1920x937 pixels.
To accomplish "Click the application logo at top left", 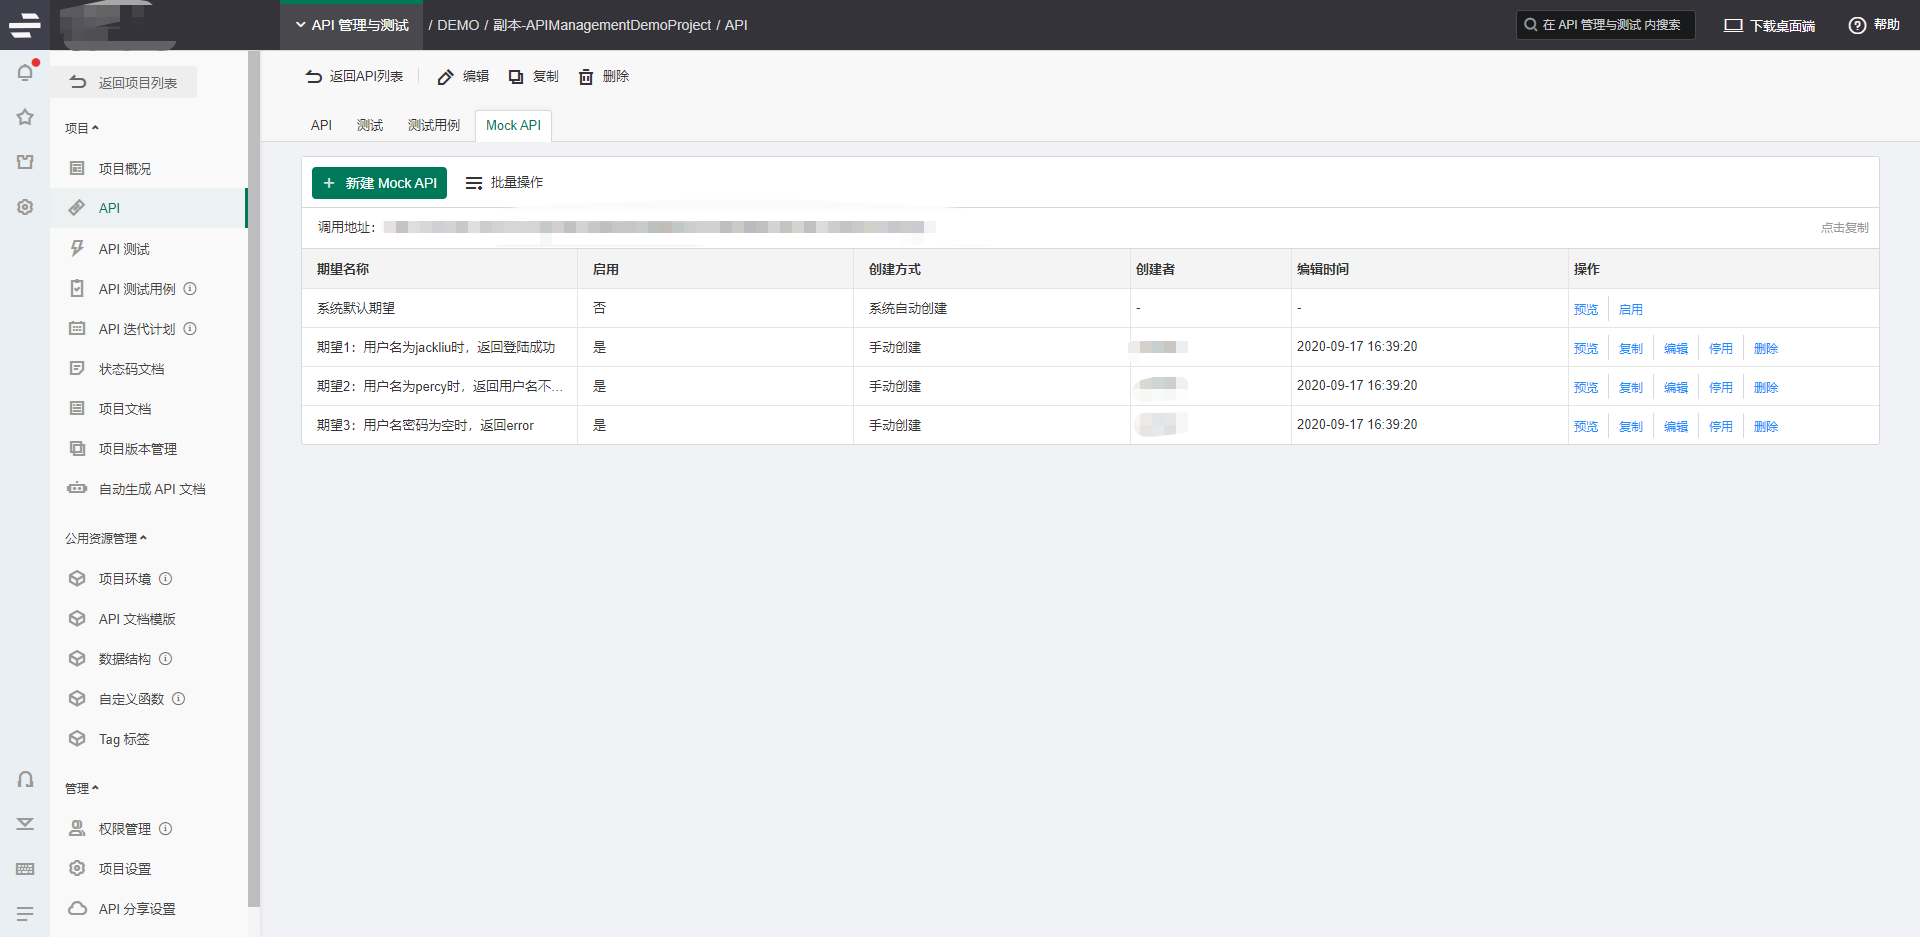I will point(25,25).
